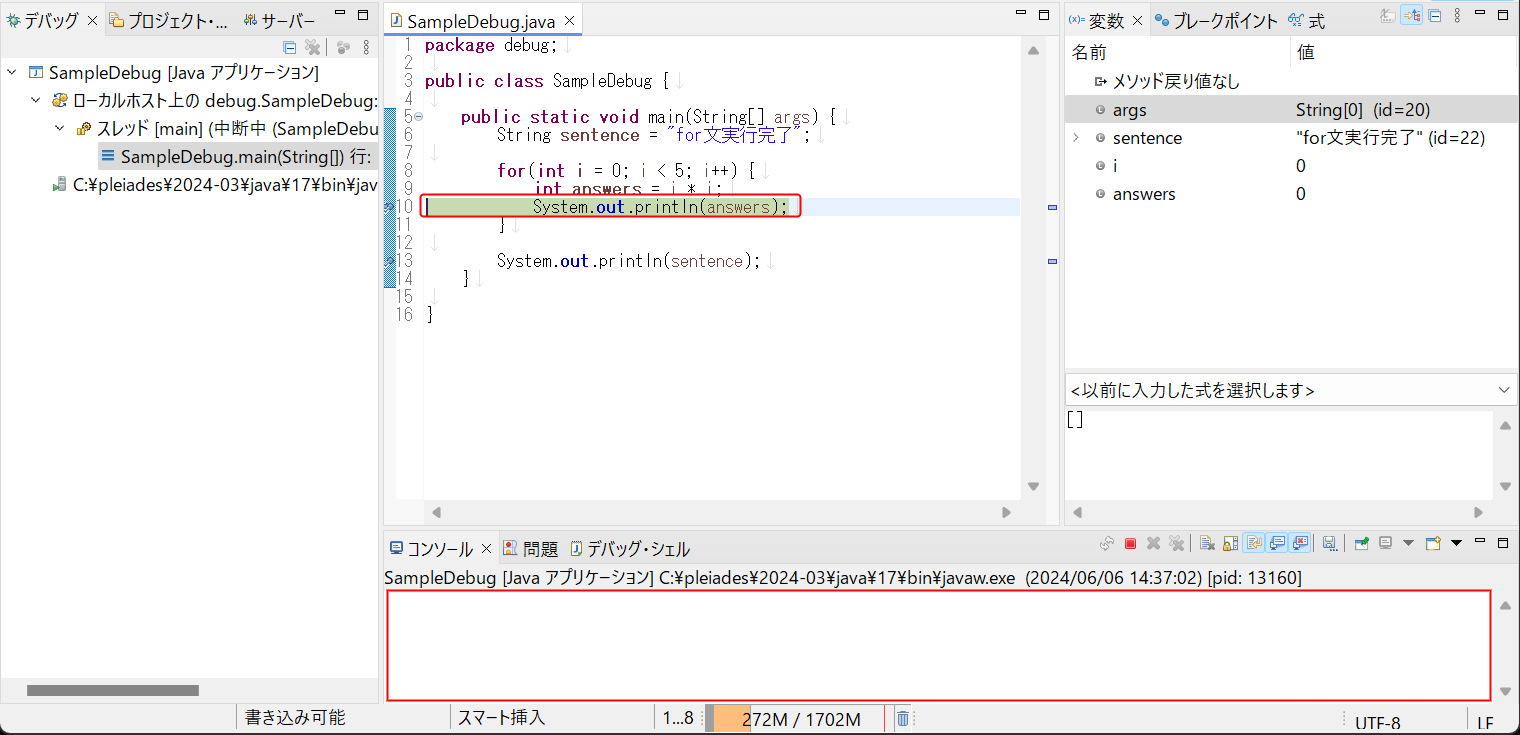Expand the sentence variable row

click(1076, 138)
